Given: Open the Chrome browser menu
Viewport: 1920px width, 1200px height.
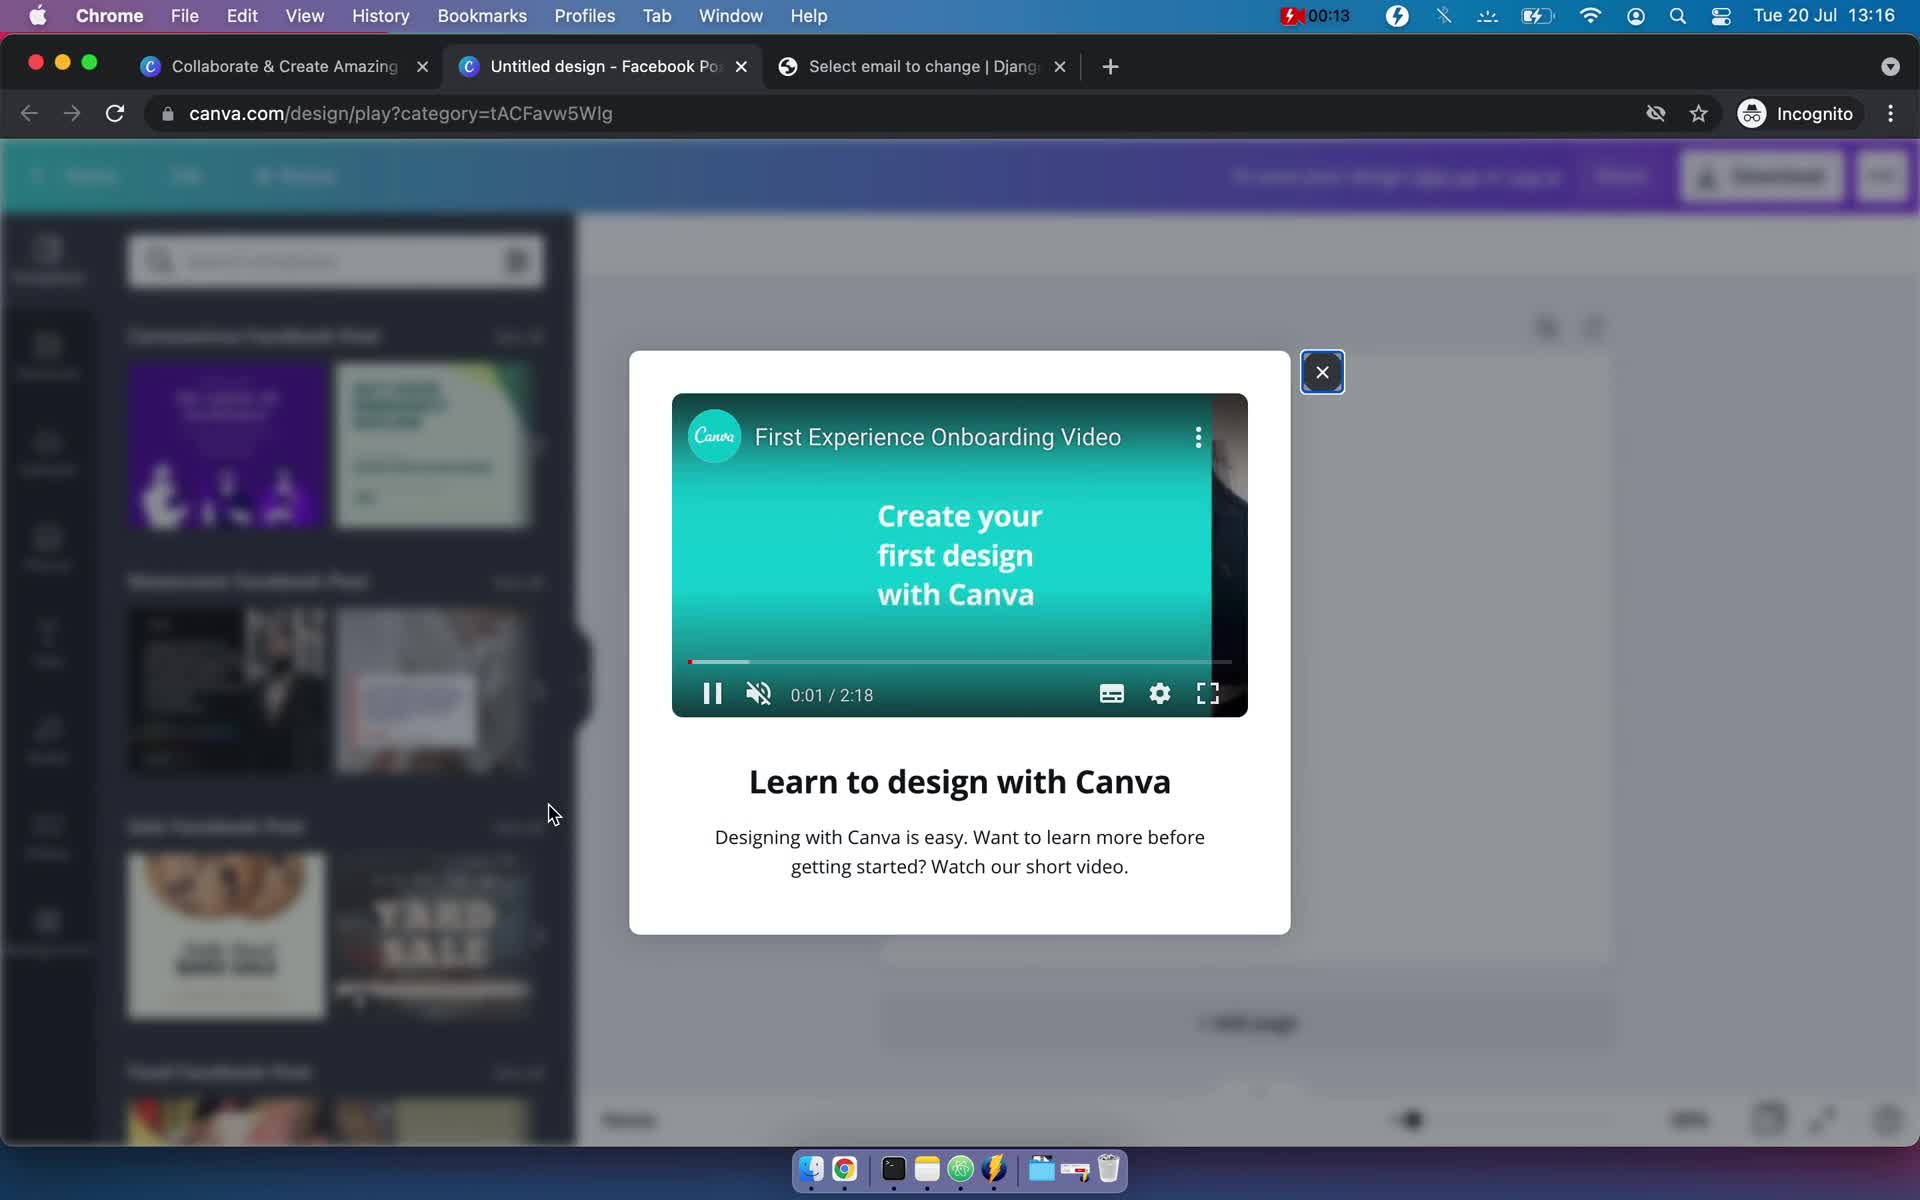Looking at the screenshot, I should pyautogui.click(x=1890, y=113).
